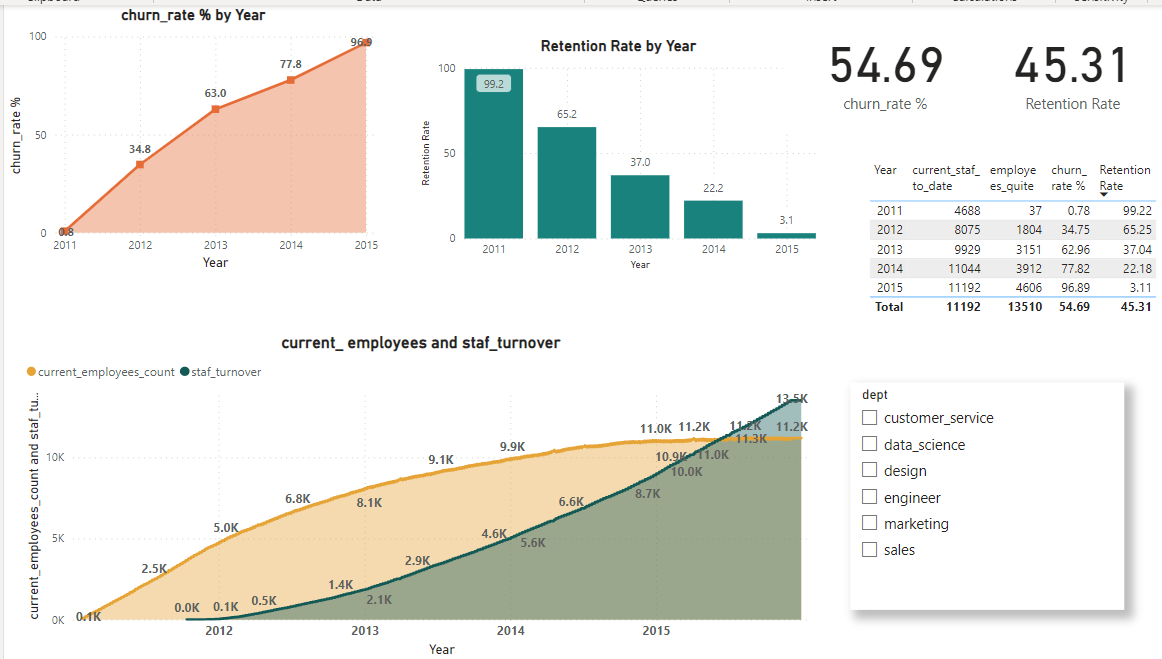The width and height of the screenshot is (1162, 659).
Task: Select the 2011 bar in Retention Rate chart
Action: (x=491, y=150)
